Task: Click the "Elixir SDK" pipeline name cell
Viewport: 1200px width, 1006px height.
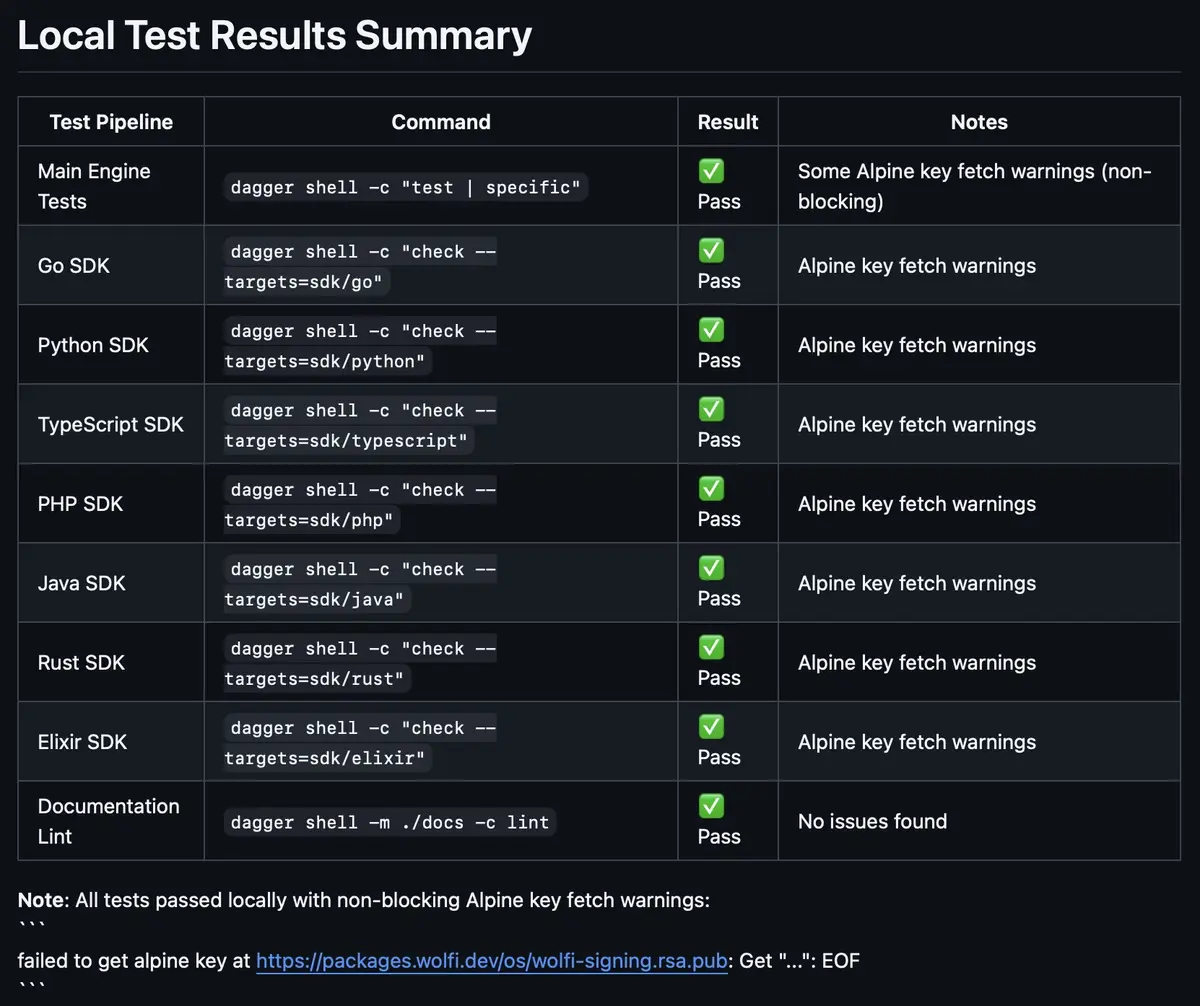Action: (x=82, y=742)
